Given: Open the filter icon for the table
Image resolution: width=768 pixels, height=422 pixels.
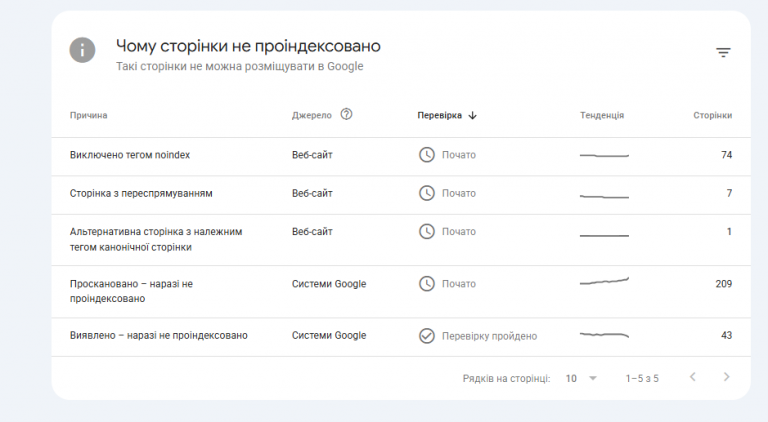Looking at the screenshot, I should (x=723, y=52).
